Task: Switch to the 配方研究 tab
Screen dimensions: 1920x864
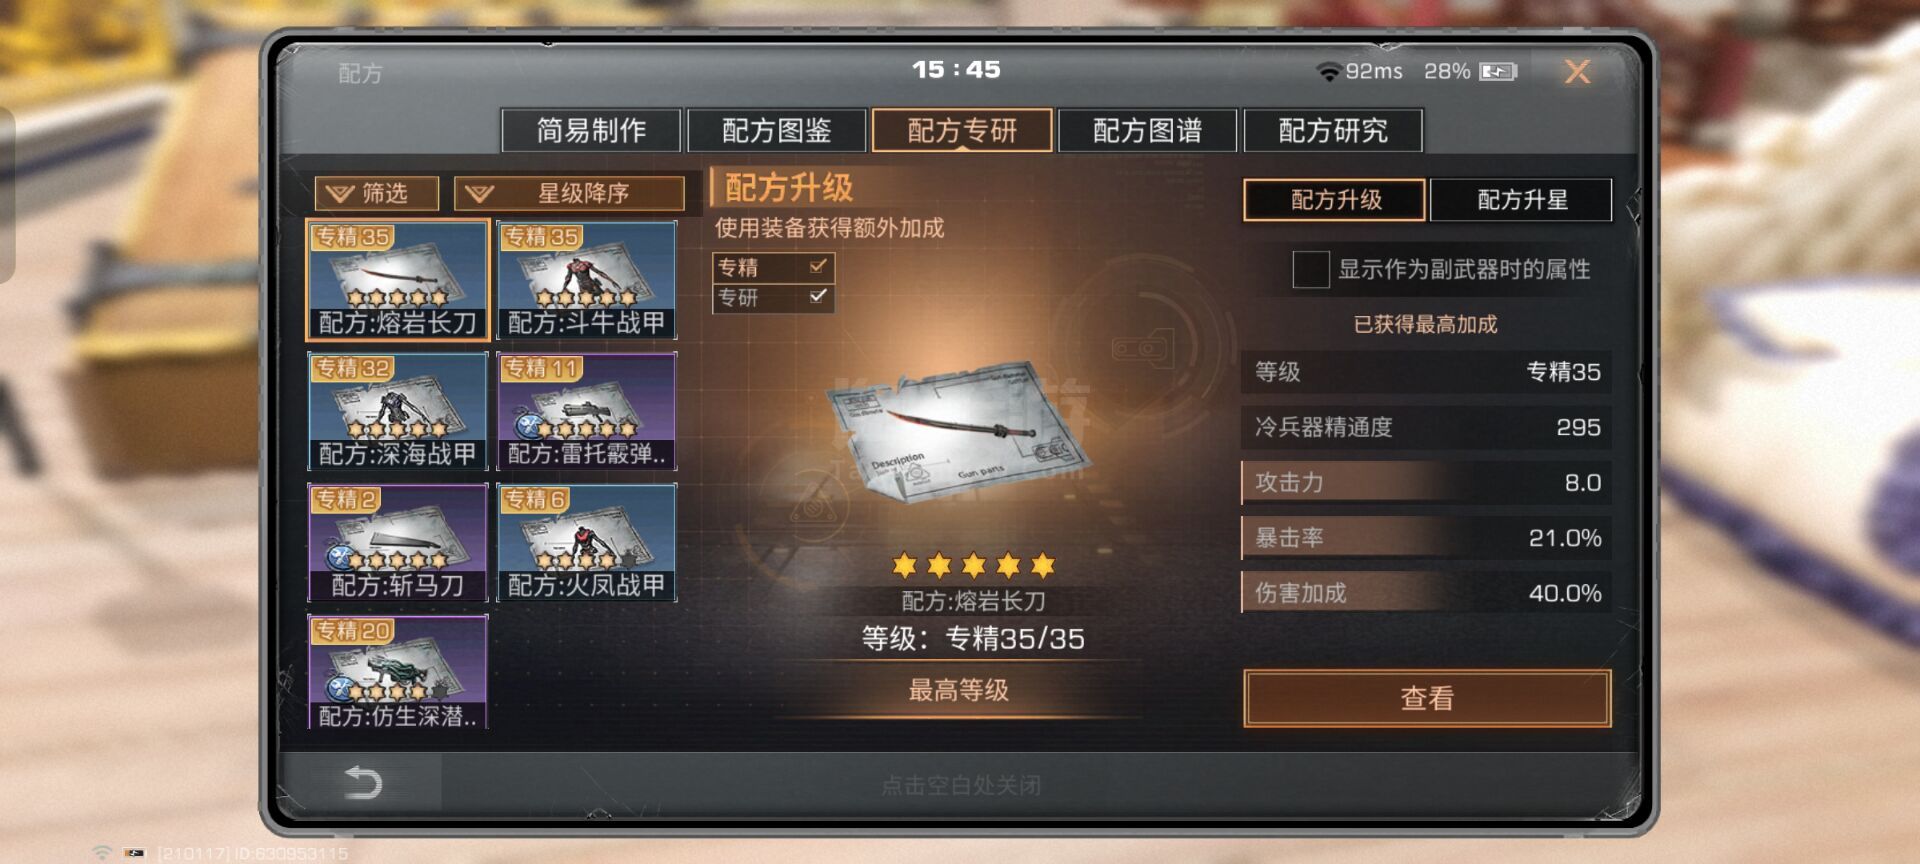Action: pos(1333,130)
